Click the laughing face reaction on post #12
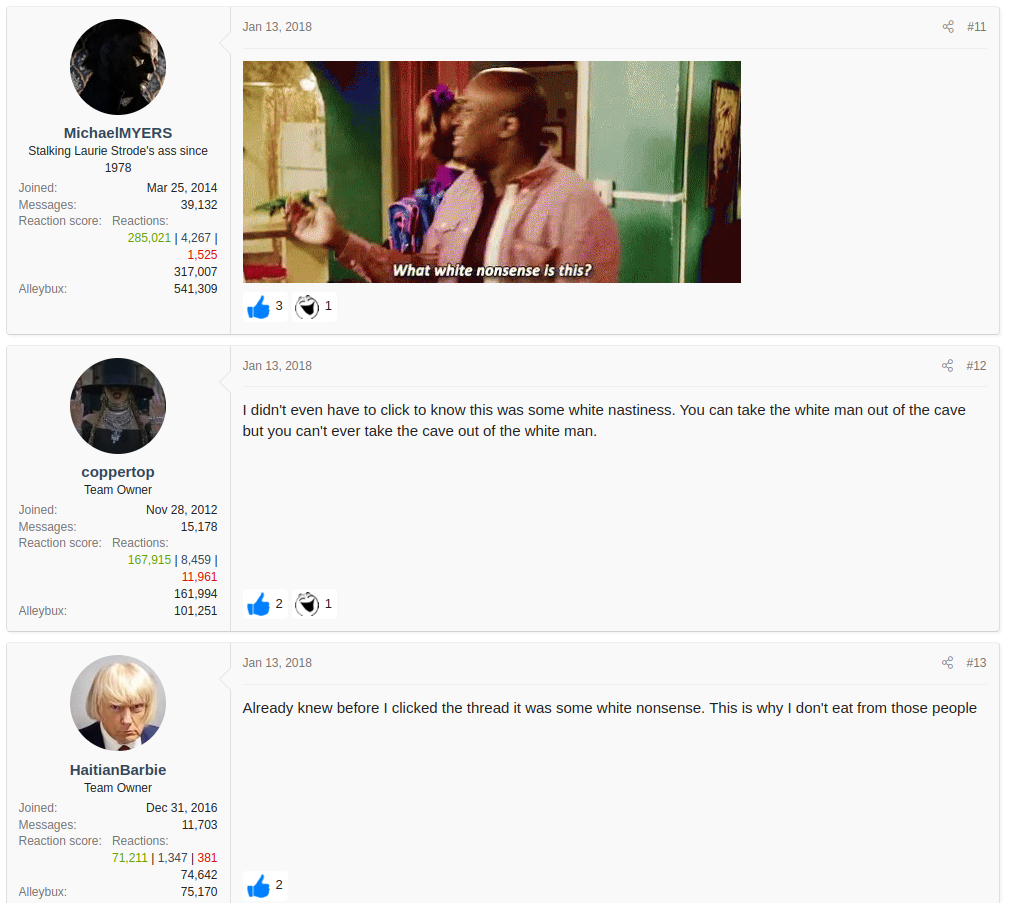This screenshot has width=1011, height=903. [307, 604]
